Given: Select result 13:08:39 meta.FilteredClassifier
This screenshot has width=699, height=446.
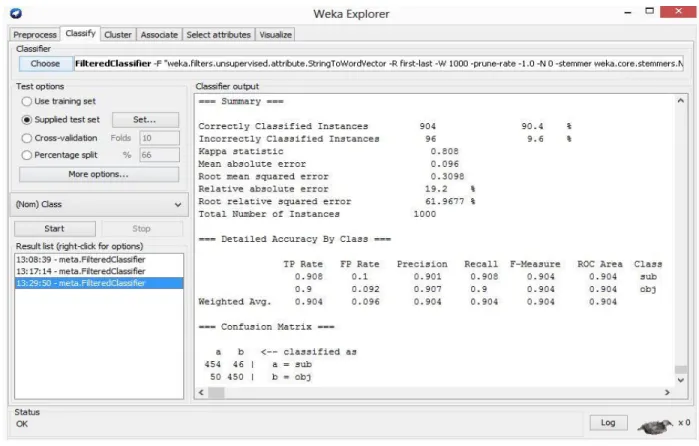Looking at the screenshot, I should point(99,260).
